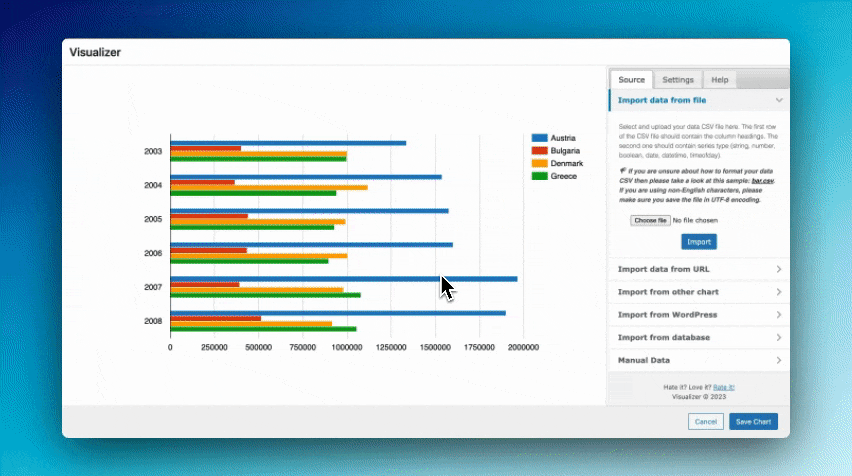This screenshot has height=476, width=852.
Task: Click the Greece green legend swatch
Action: [x=539, y=176]
